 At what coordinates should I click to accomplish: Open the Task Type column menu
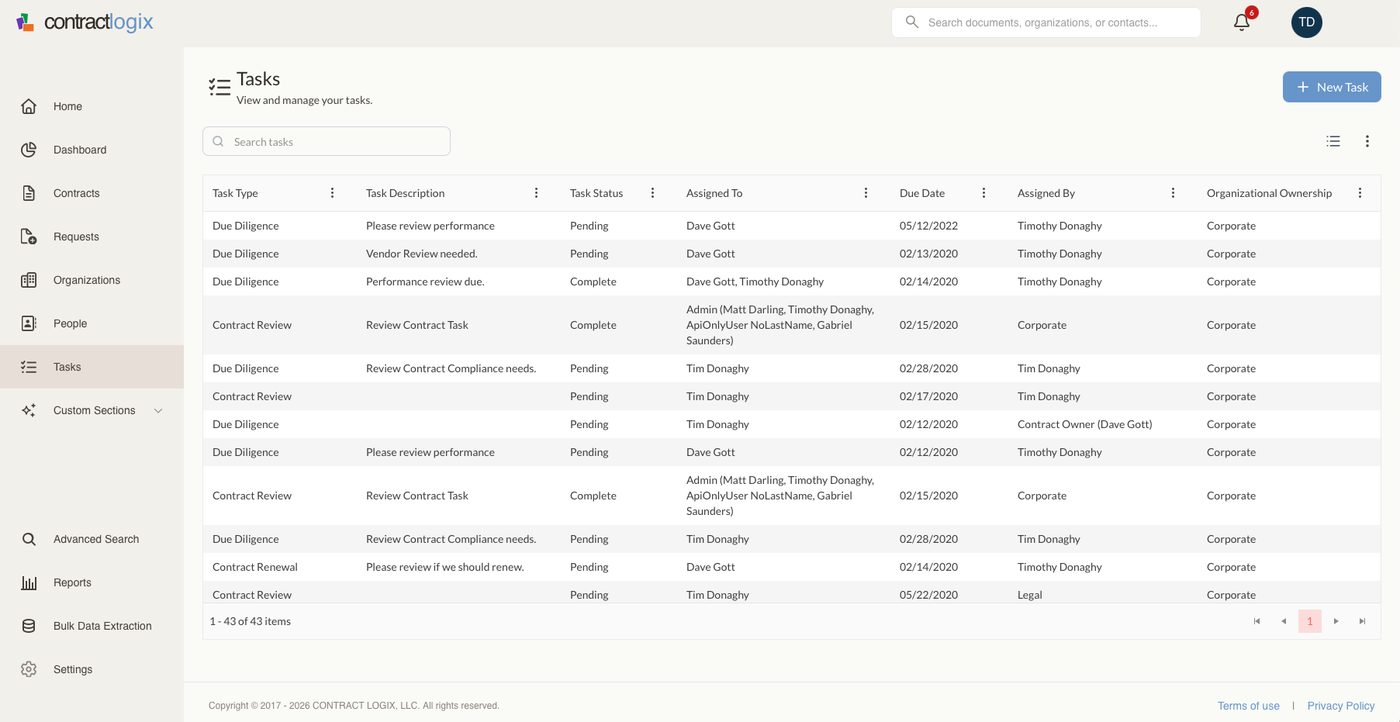(333, 193)
